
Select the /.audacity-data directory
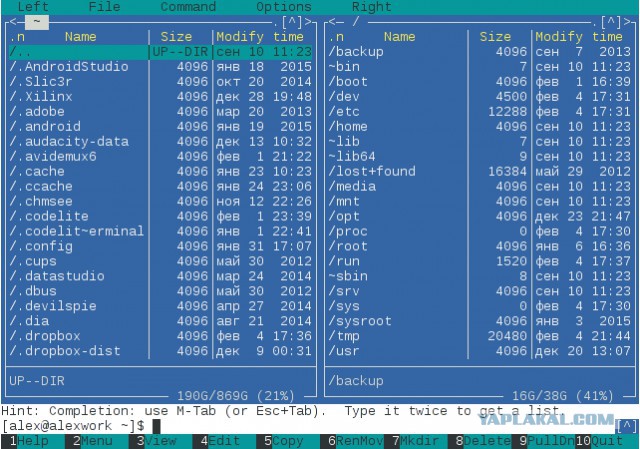tap(160, 142)
